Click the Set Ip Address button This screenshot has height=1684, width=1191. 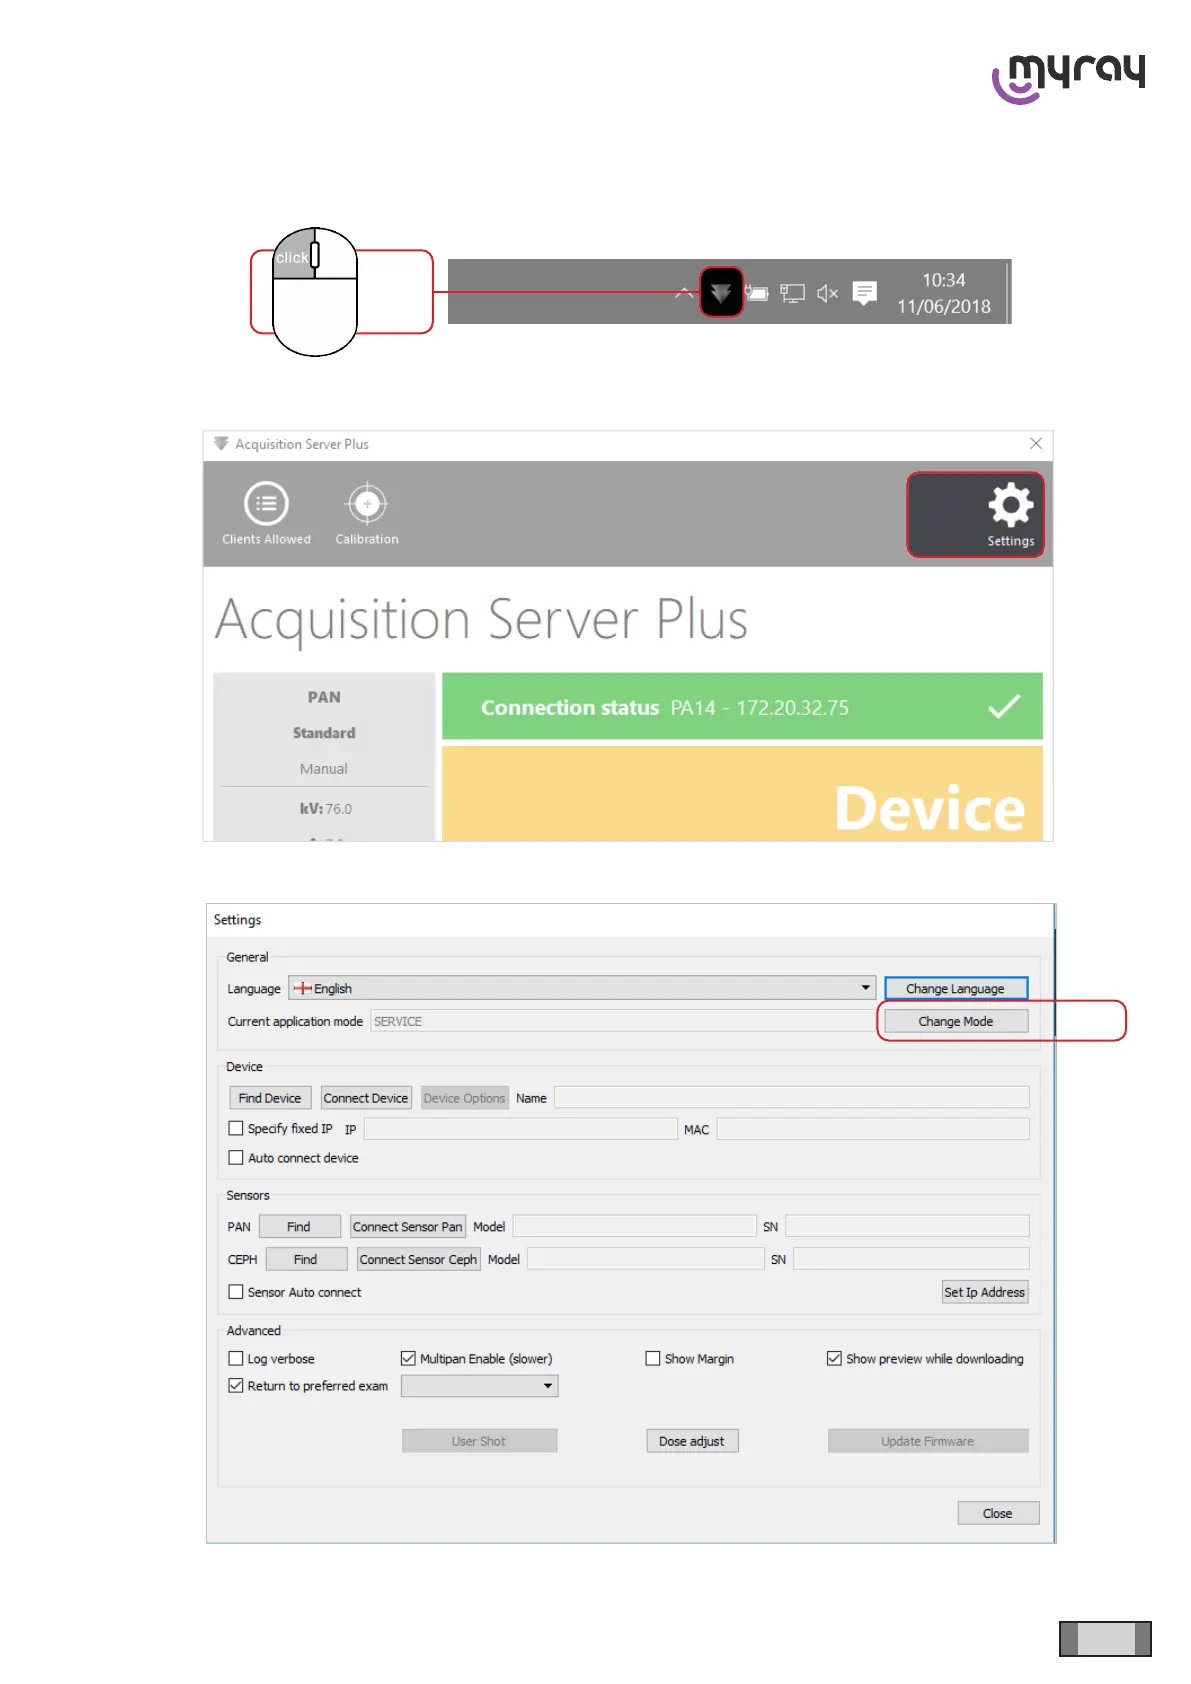point(985,1292)
